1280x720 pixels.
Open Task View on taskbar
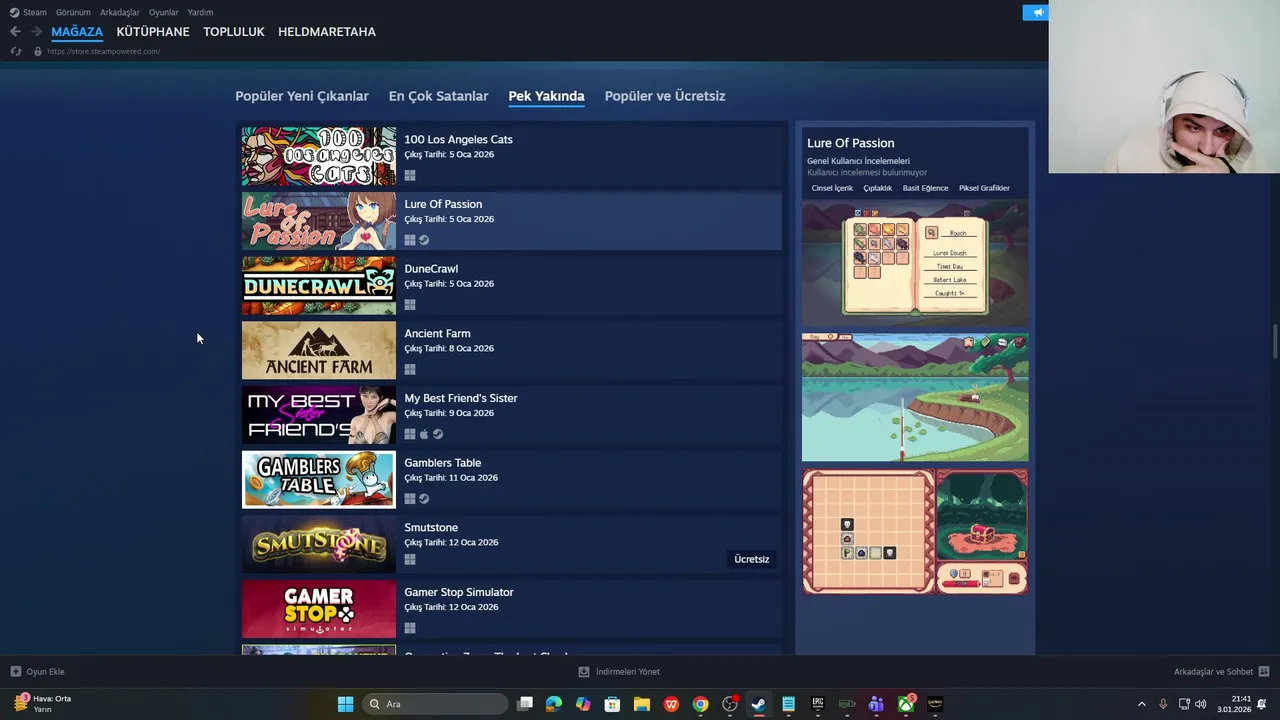click(x=525, y=704)
